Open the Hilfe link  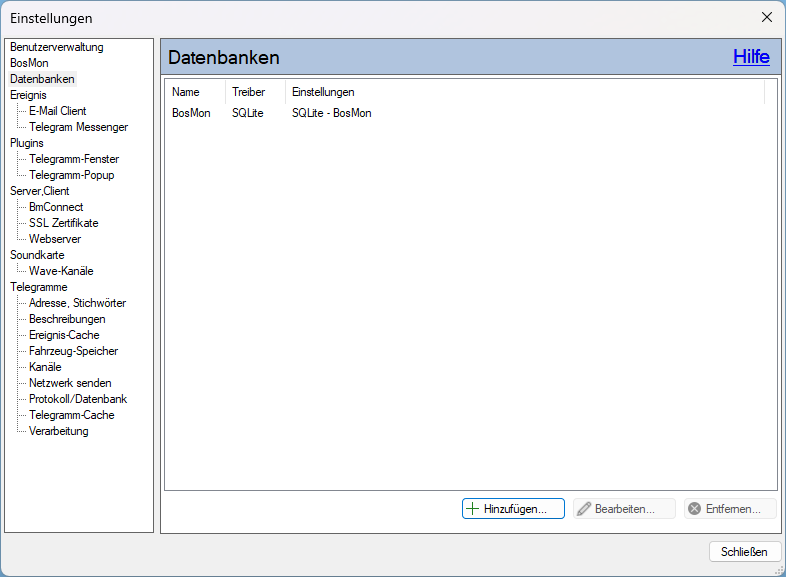tap(751, 57)
